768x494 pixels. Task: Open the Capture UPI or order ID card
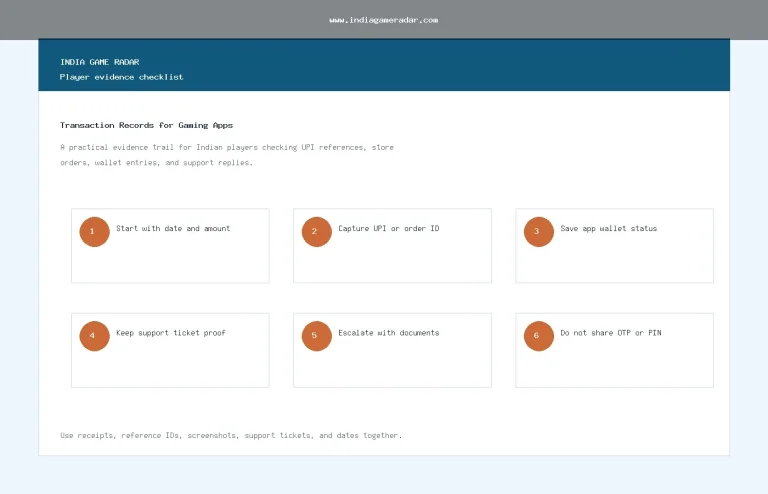coord(392,246)
